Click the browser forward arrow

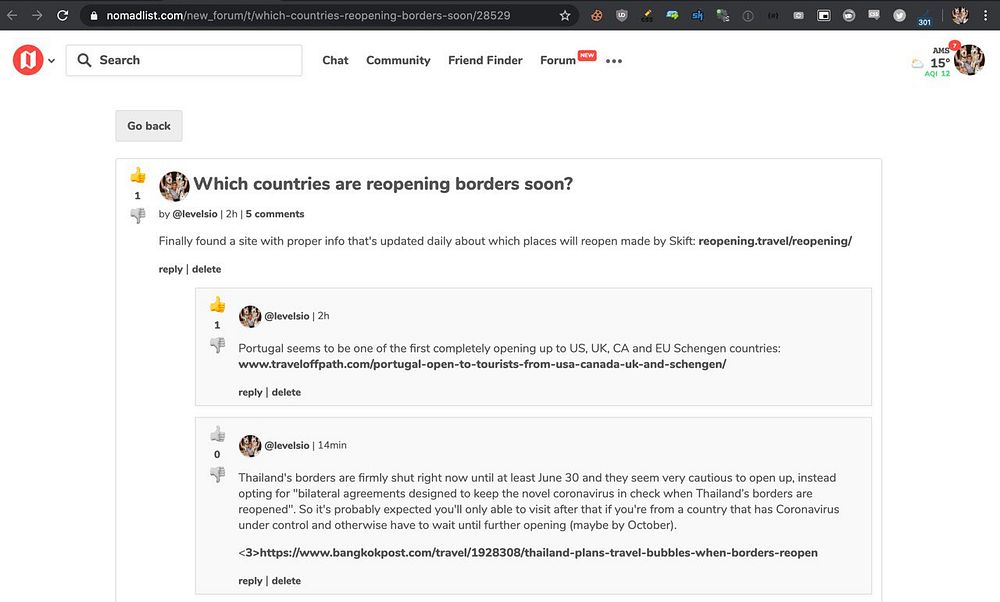click(x=37, y=15)
